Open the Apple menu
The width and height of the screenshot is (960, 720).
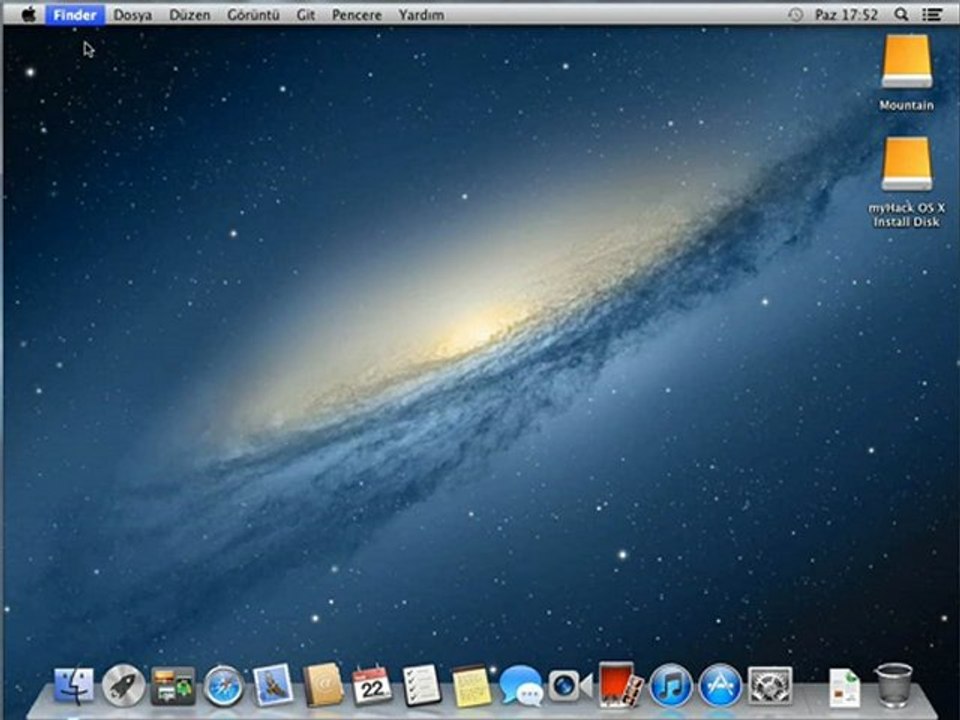28,14
